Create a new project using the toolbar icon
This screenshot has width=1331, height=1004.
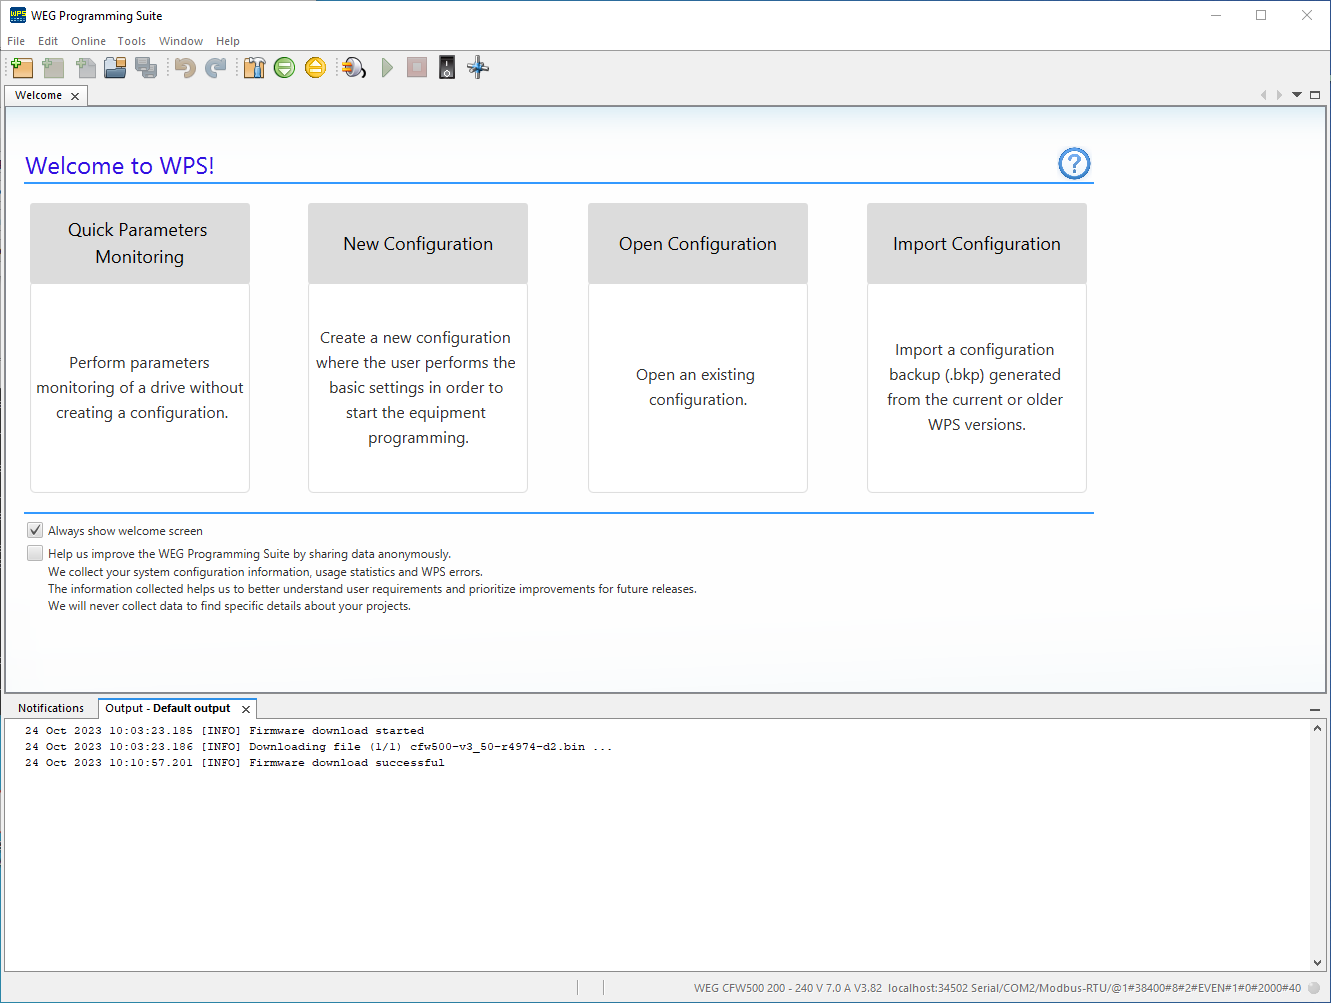click(22, 67)
